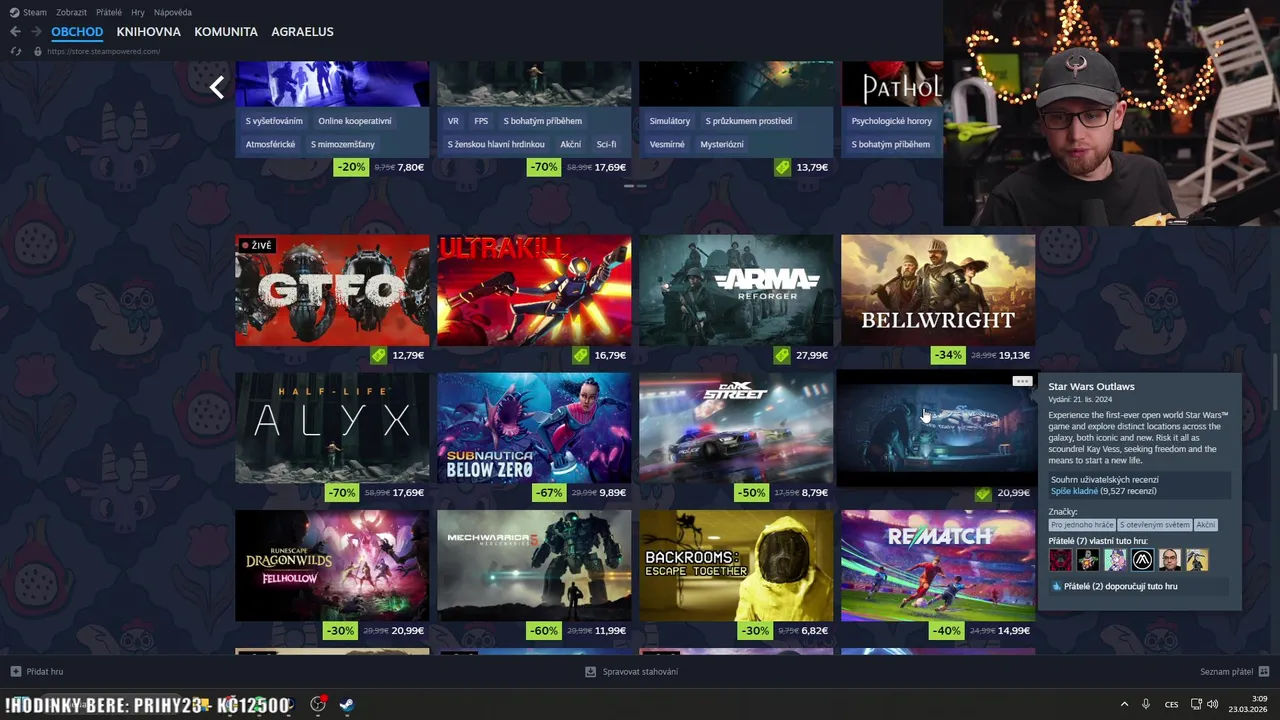Click the green tag icon beside 27,99€
1280x720 pixels.
[783, 355]
